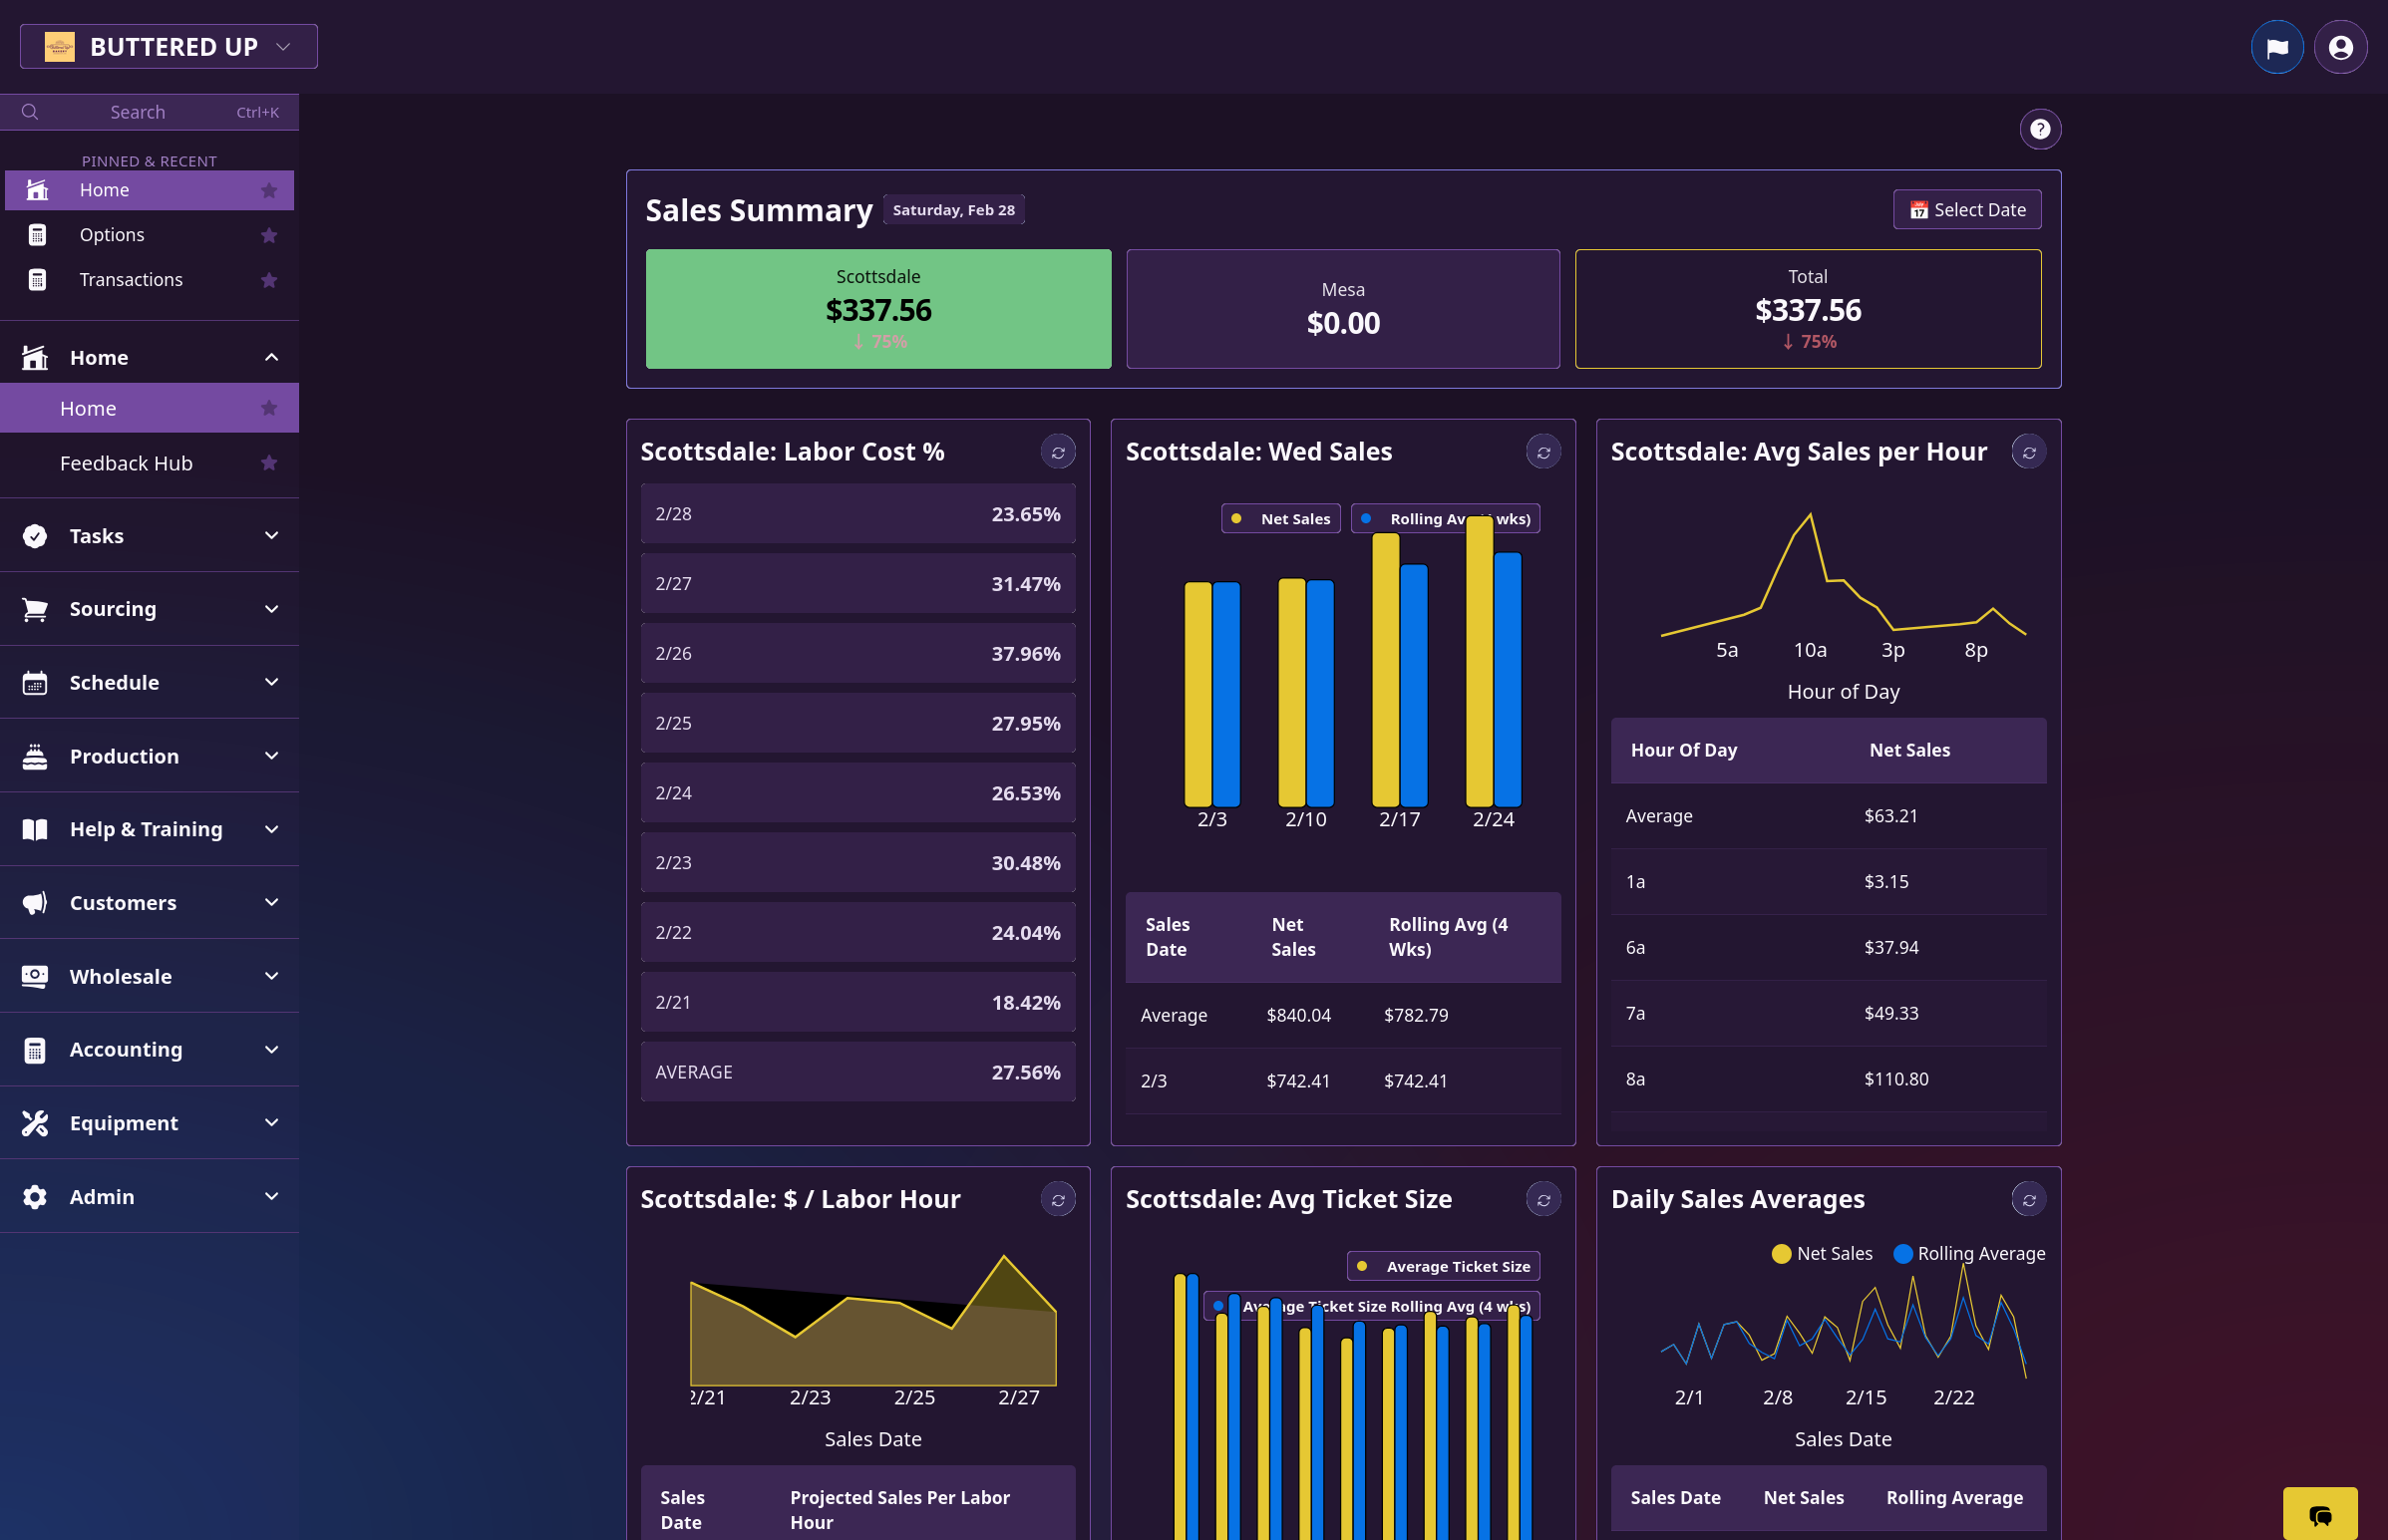Click the flag icon in top bar
Image resolution: width=2388 pixels, height=1540 pixels.
tap(2276, 47)
